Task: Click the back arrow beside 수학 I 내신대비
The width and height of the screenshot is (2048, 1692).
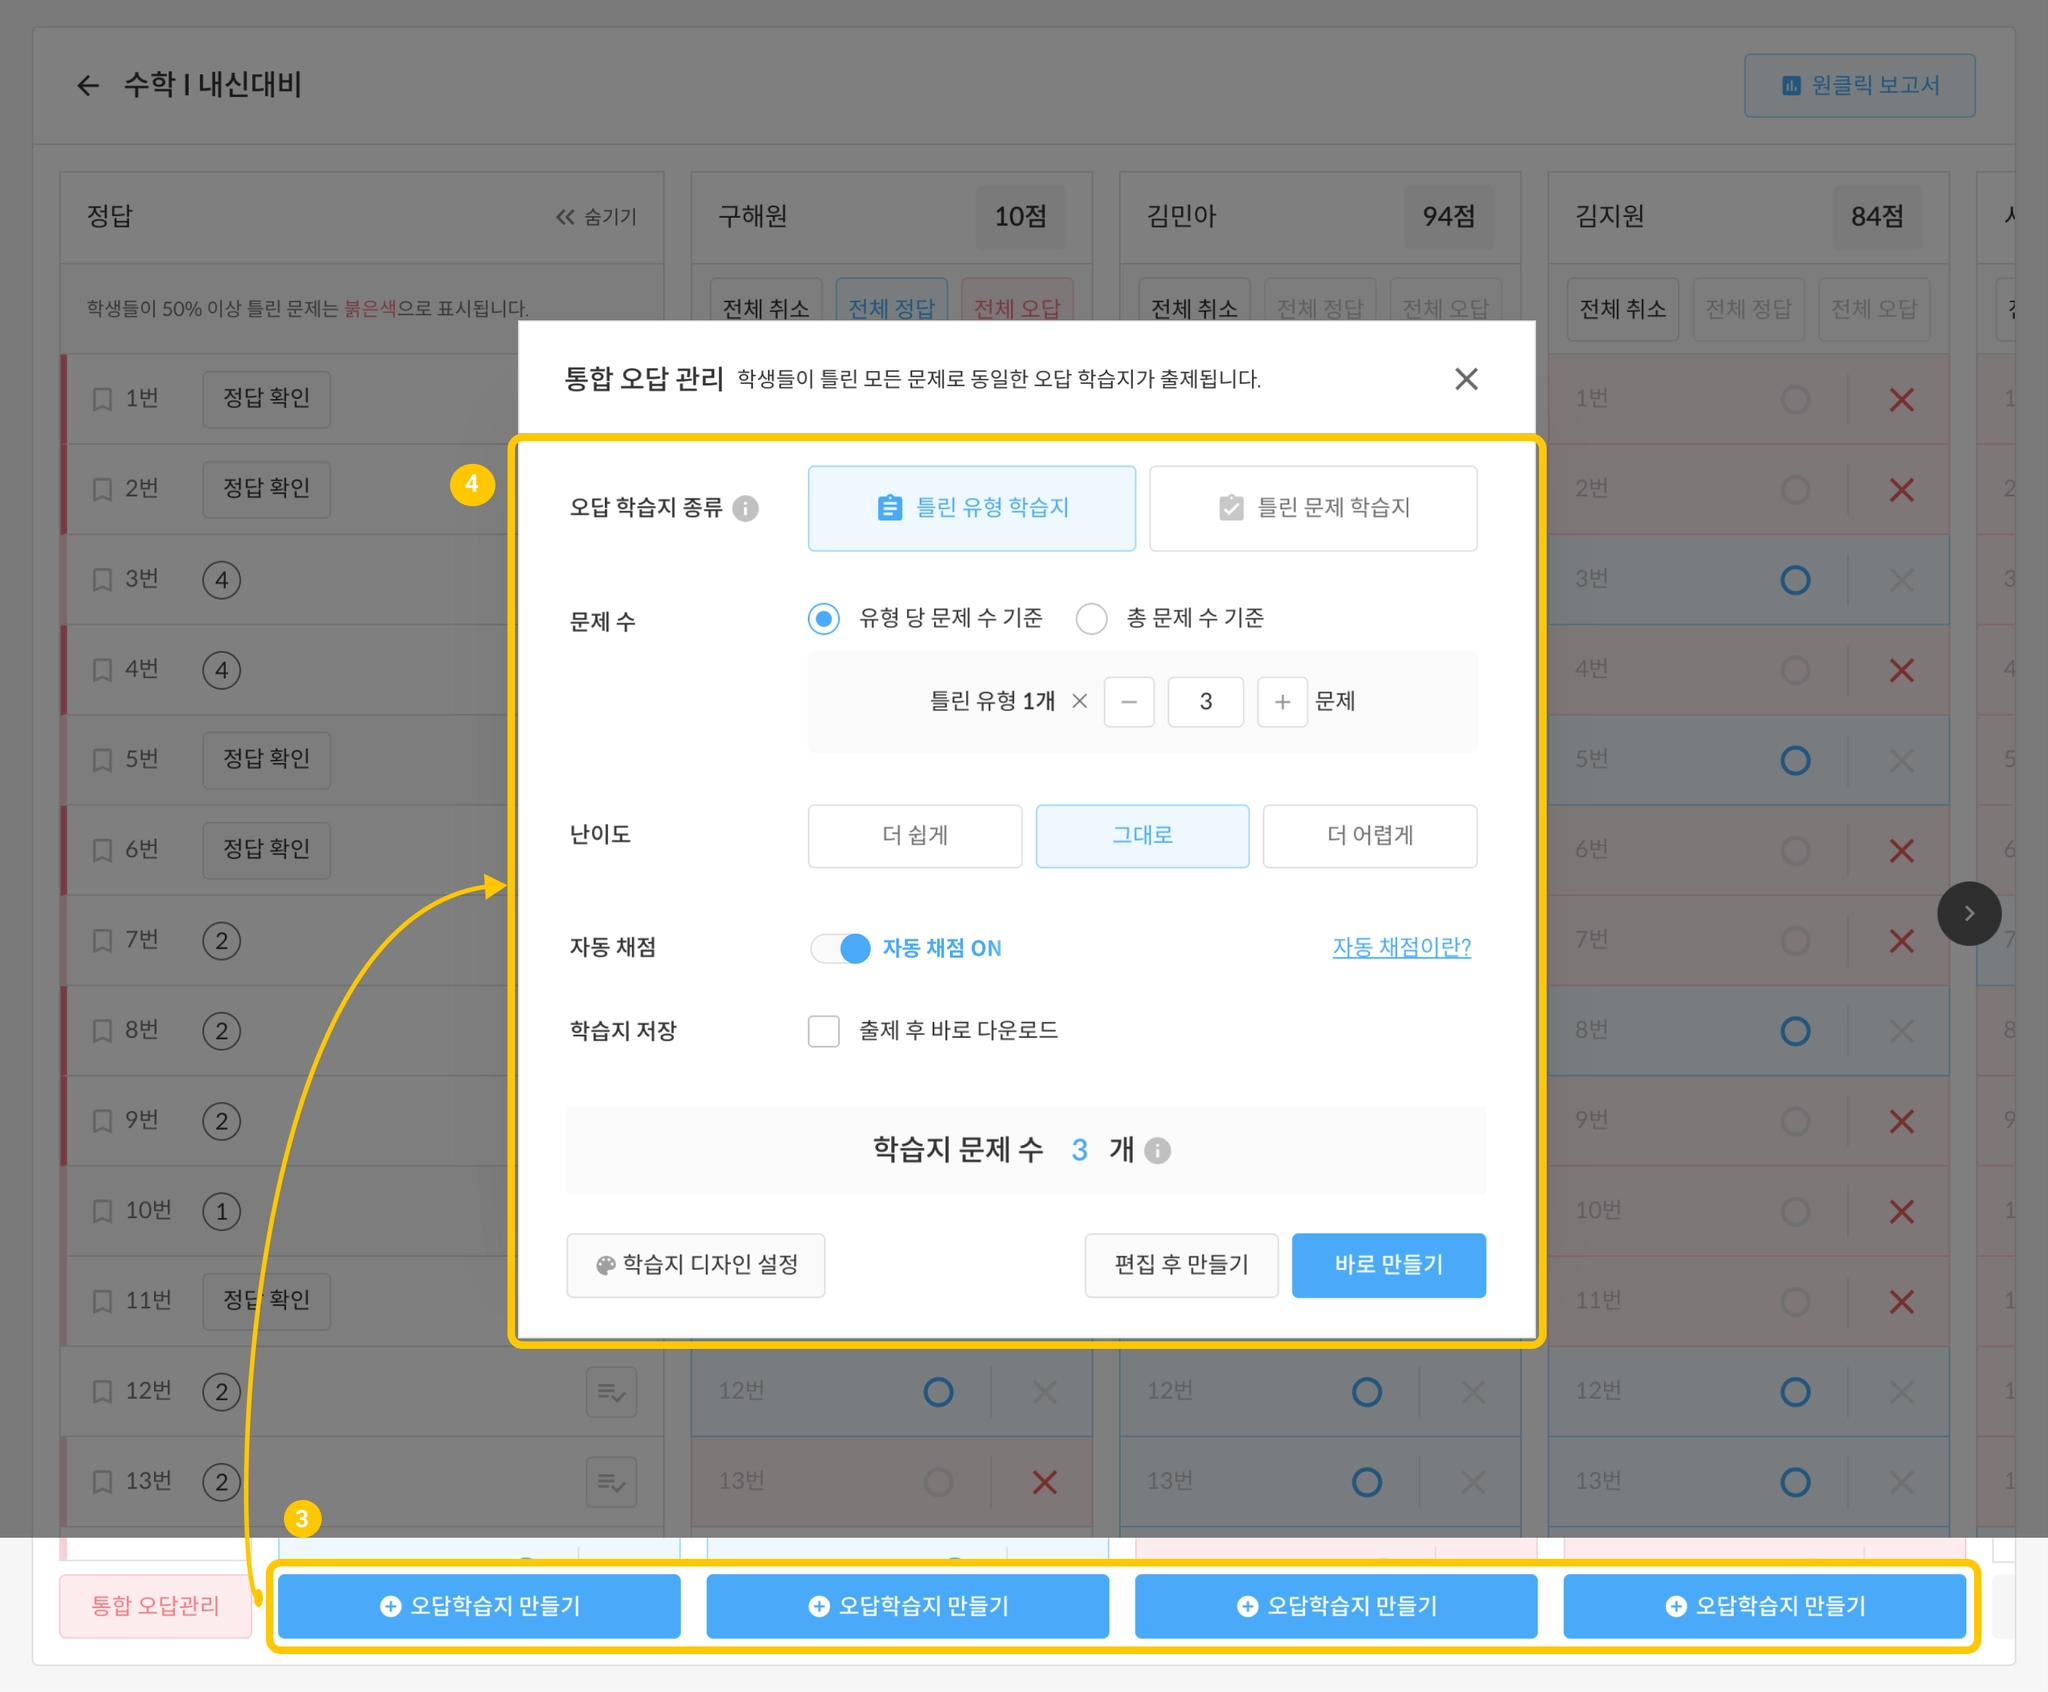Action: (88, 86)
